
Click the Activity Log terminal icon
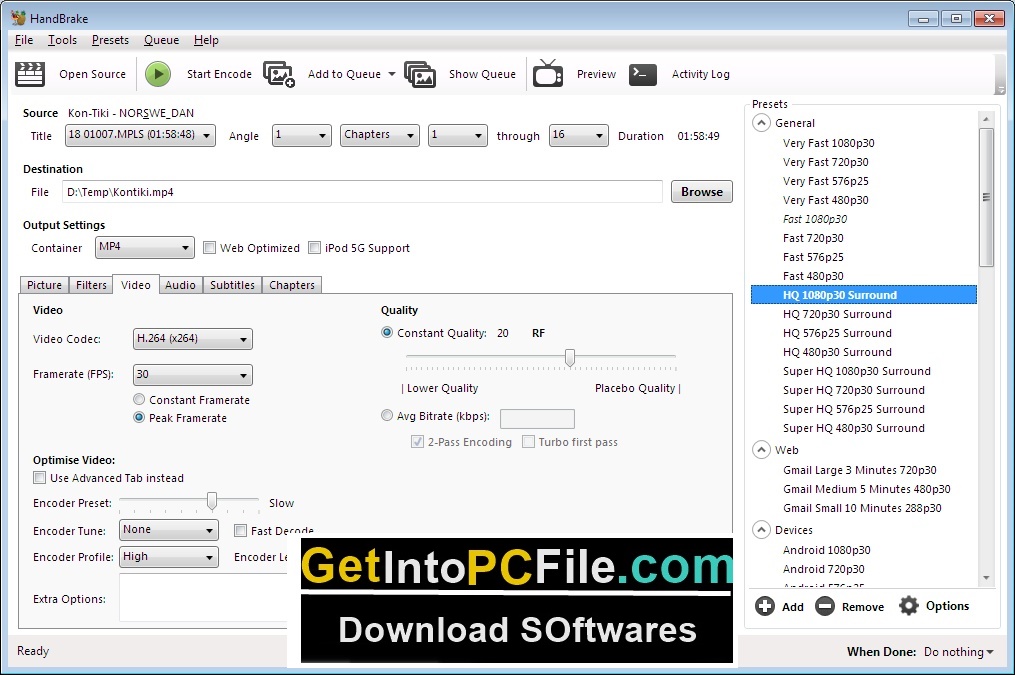(x=643, y=74)
